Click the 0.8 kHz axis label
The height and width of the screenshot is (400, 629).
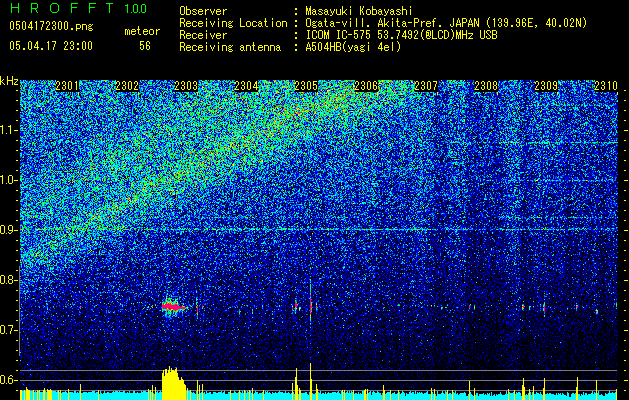(8, 280)
